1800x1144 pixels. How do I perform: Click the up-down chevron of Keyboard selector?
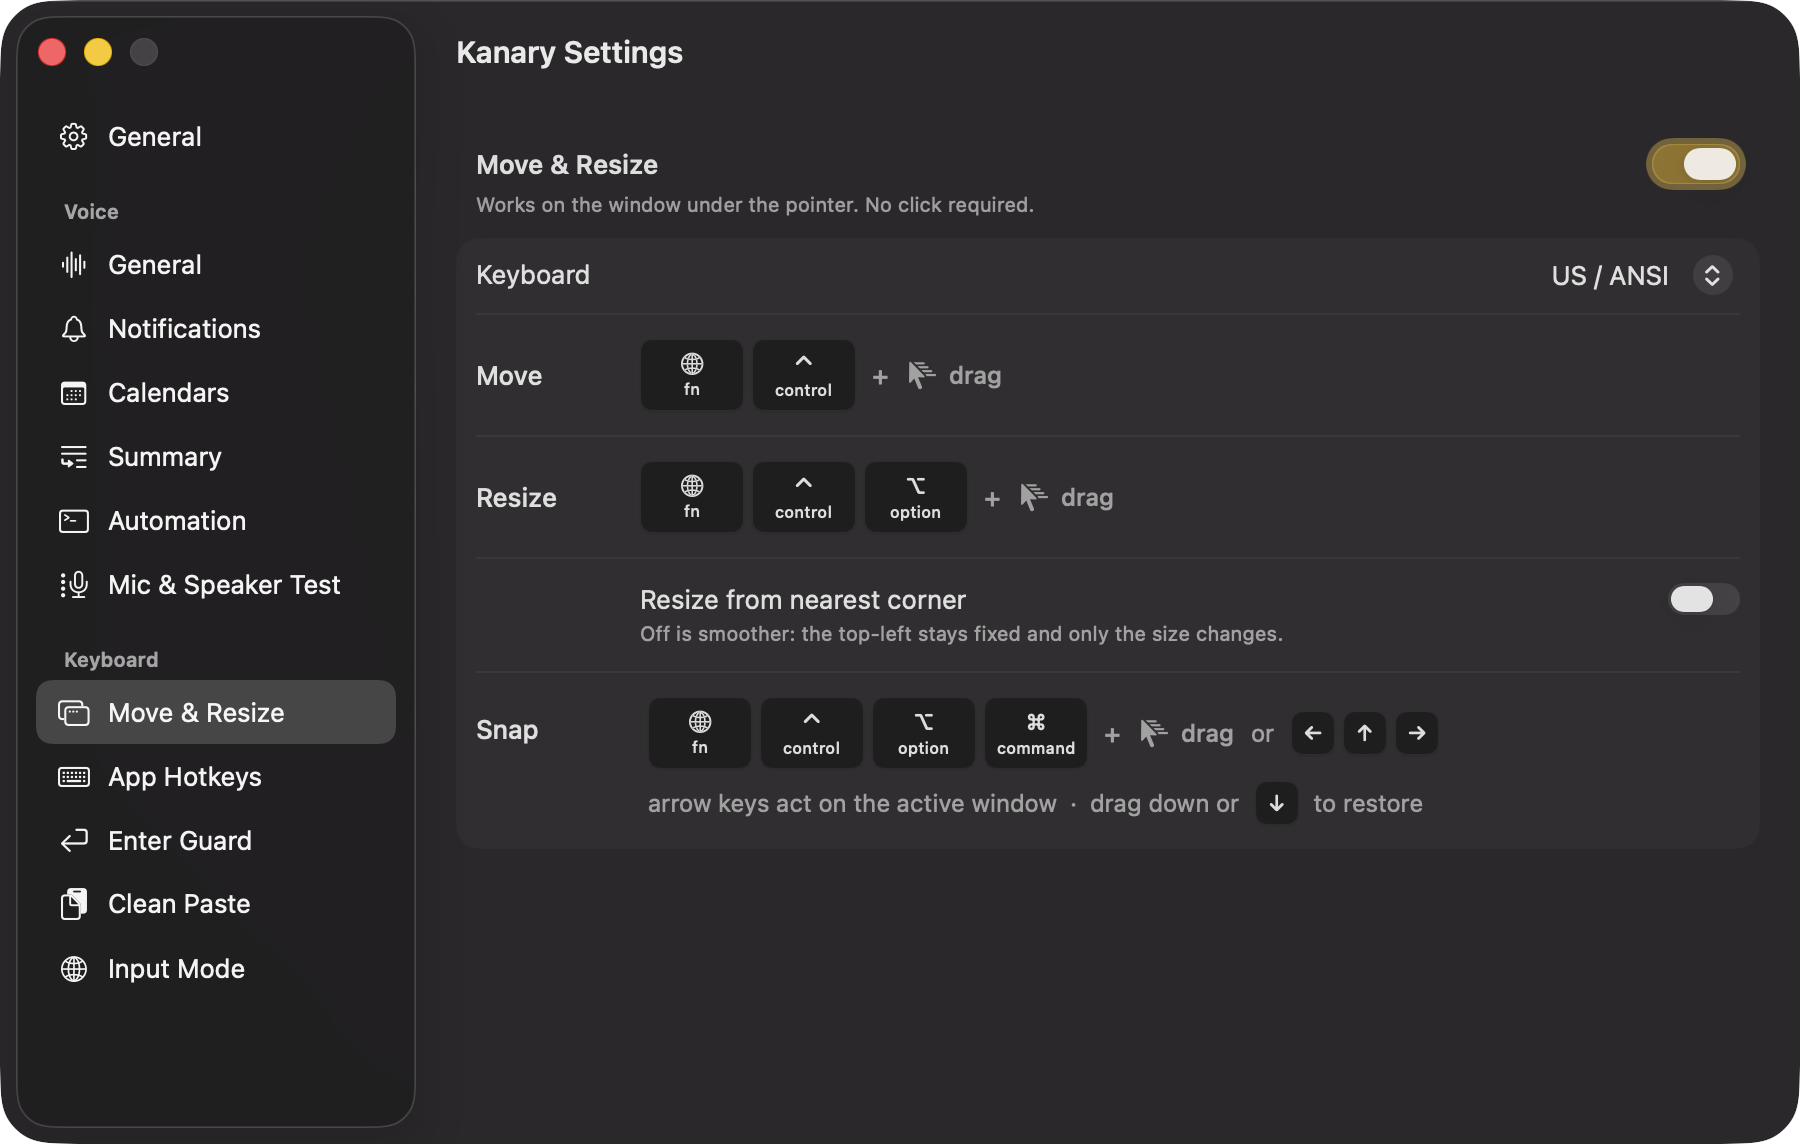click(x=1712, y=275)
